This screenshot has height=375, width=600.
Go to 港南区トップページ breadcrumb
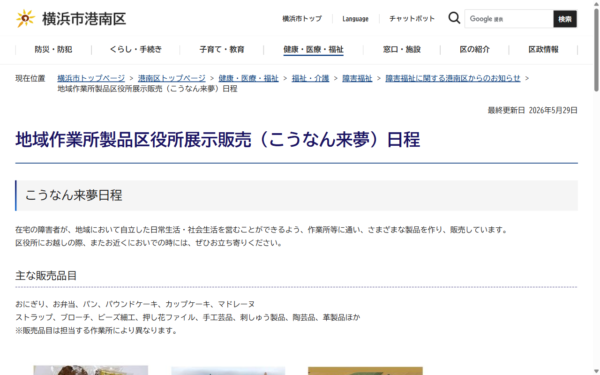[x=172, y=78]
